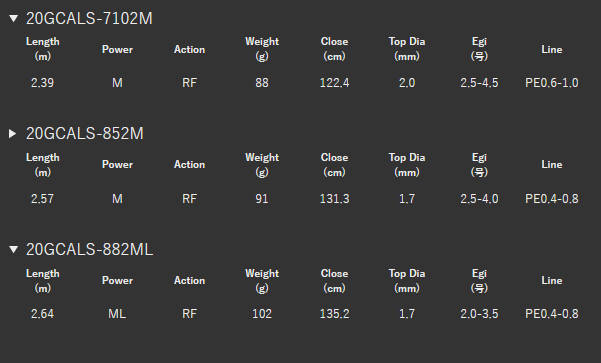This screenshot has height=363, width=601.
Task: Collapse the 20GCALS-882ML disclosure triangle
Action: click(13, 250)
